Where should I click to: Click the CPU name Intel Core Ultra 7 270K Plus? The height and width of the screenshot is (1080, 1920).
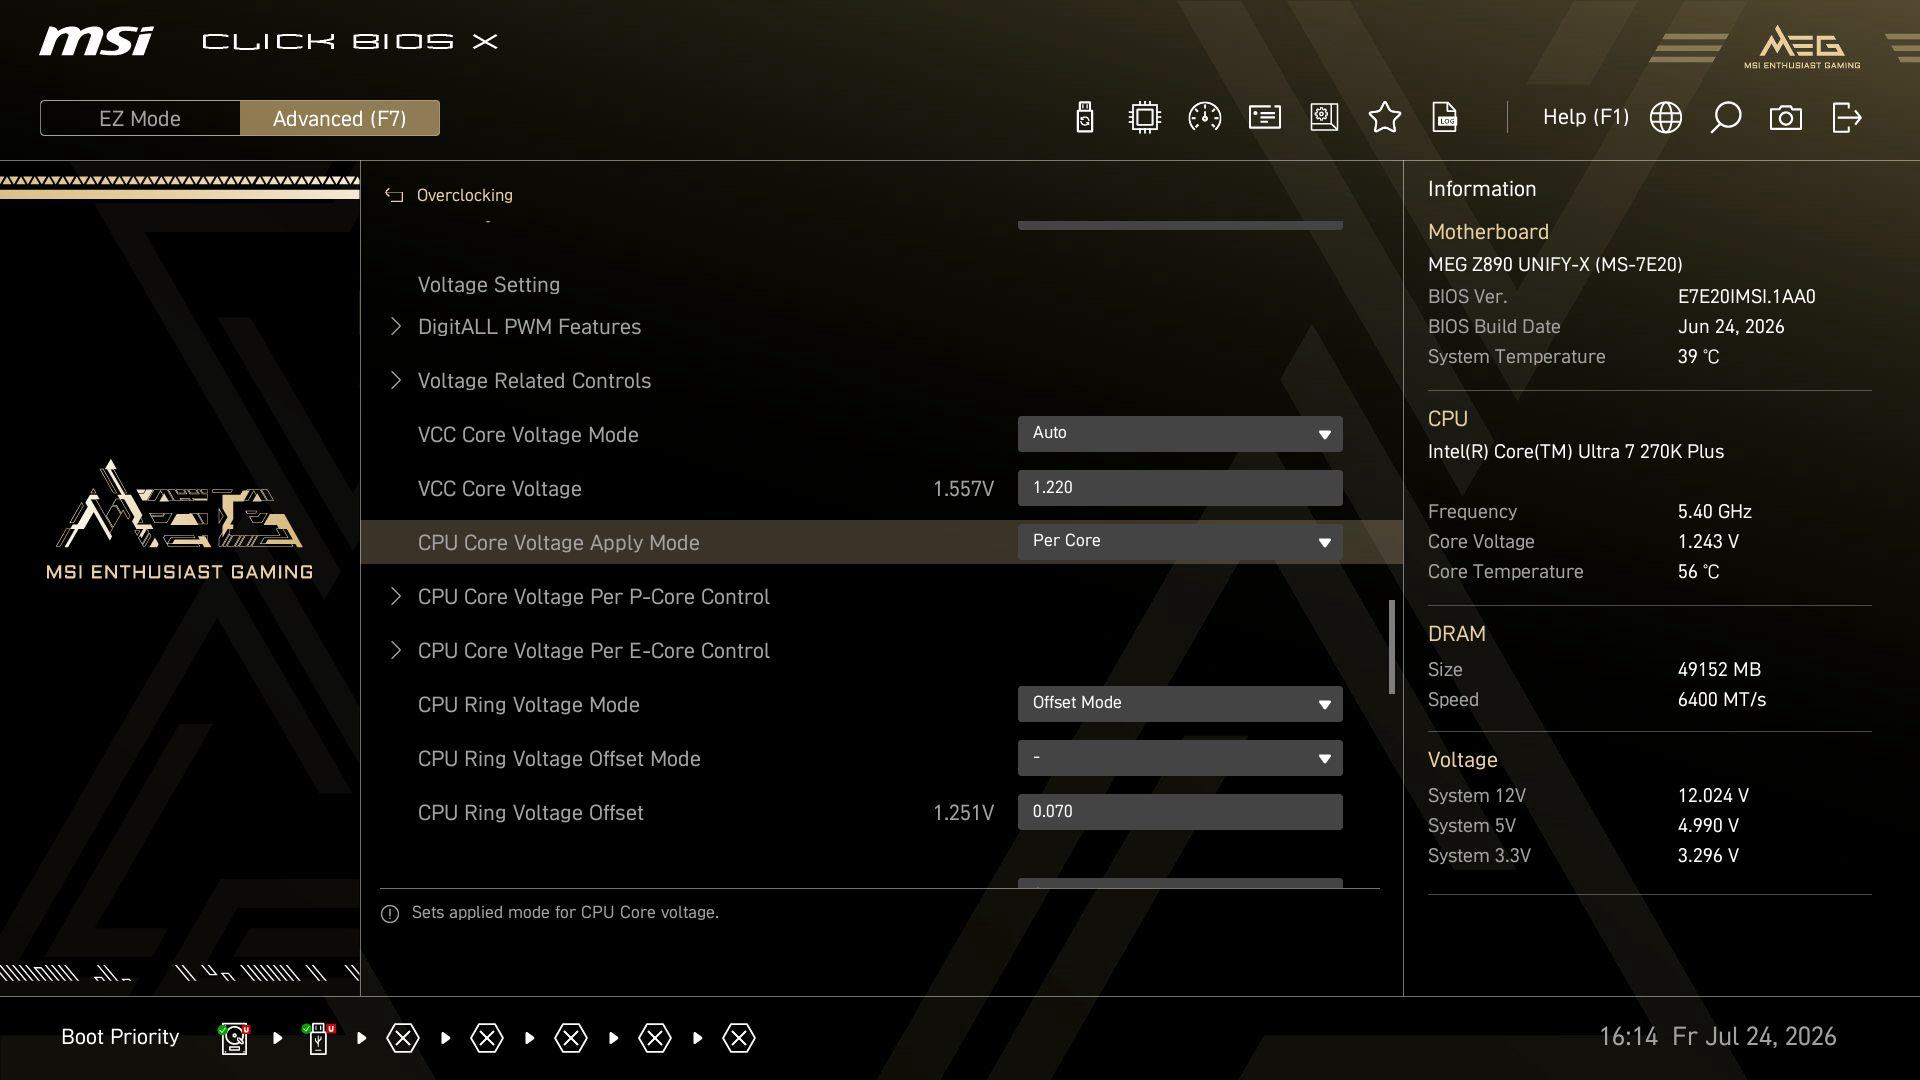click(x=1575, y=452)
